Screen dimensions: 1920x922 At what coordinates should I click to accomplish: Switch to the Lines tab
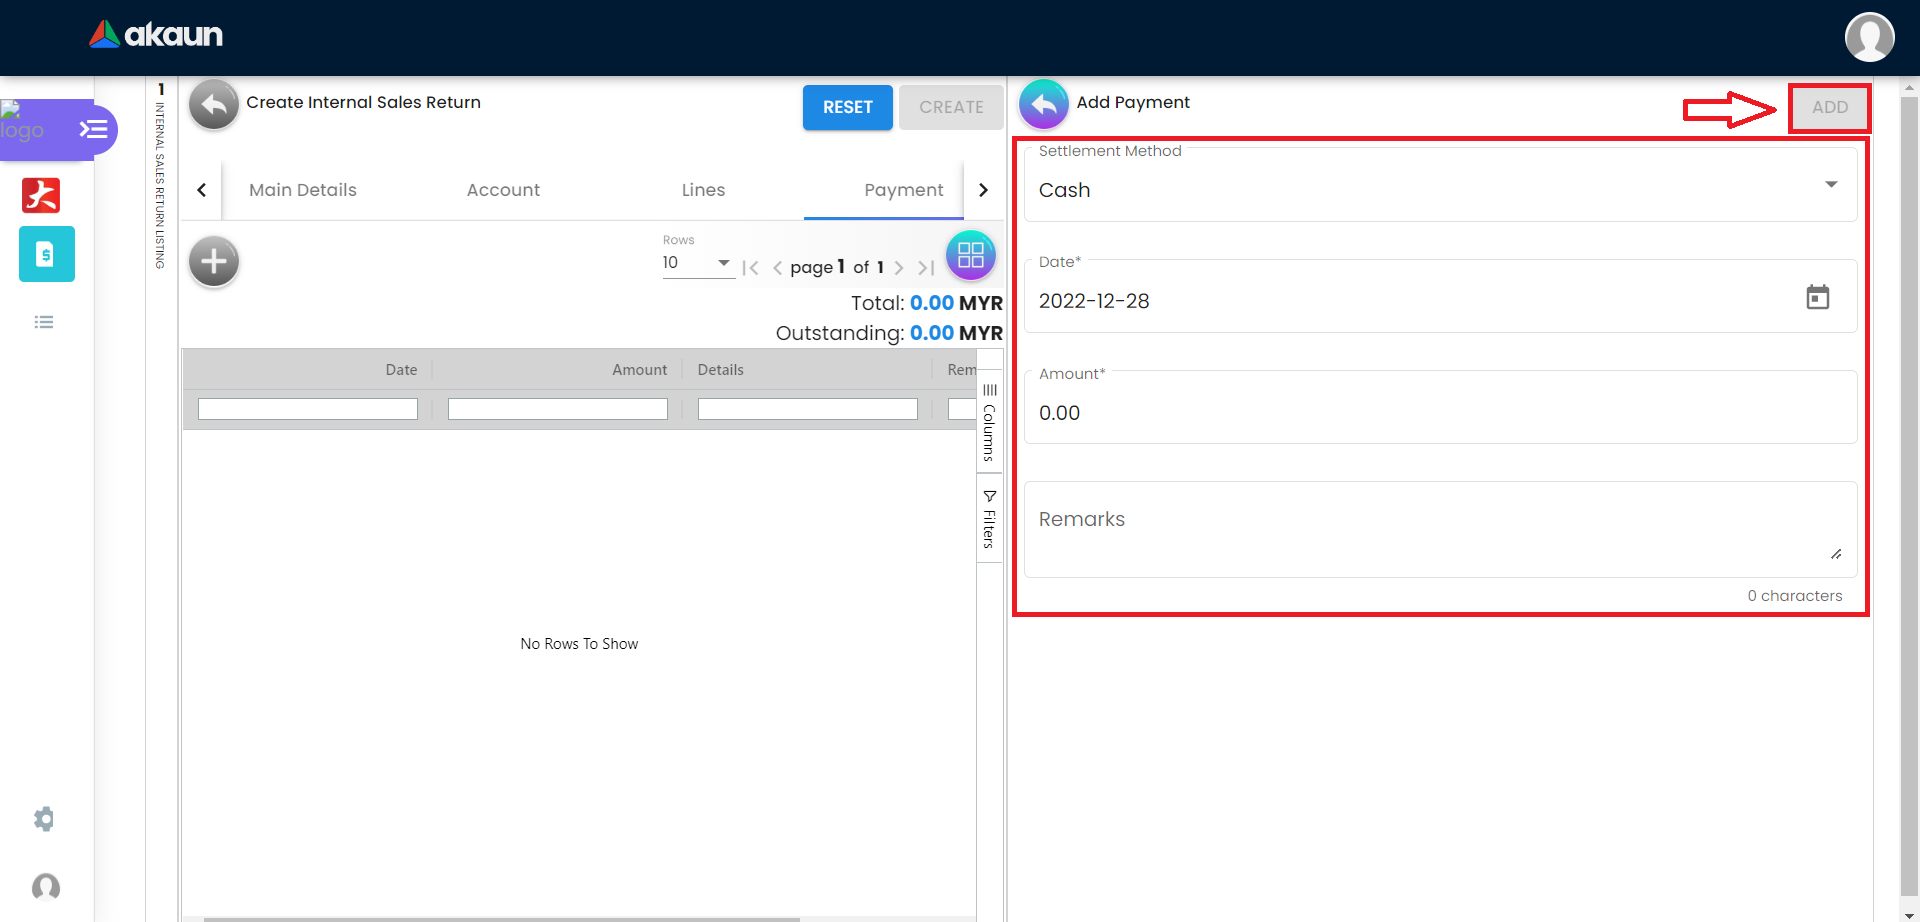pos(703,190)
